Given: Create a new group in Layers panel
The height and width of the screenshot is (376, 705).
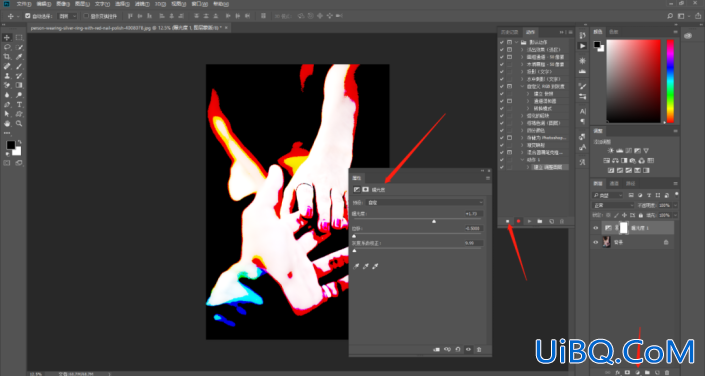Looking at the screenshot, I should (x=647, y=372).
